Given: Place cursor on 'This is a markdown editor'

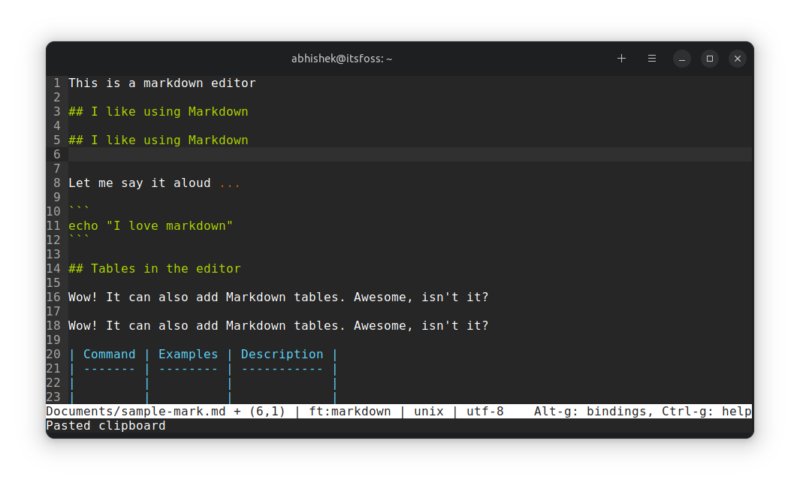Looking at the screenshot, I should click(x=162, y=83).
